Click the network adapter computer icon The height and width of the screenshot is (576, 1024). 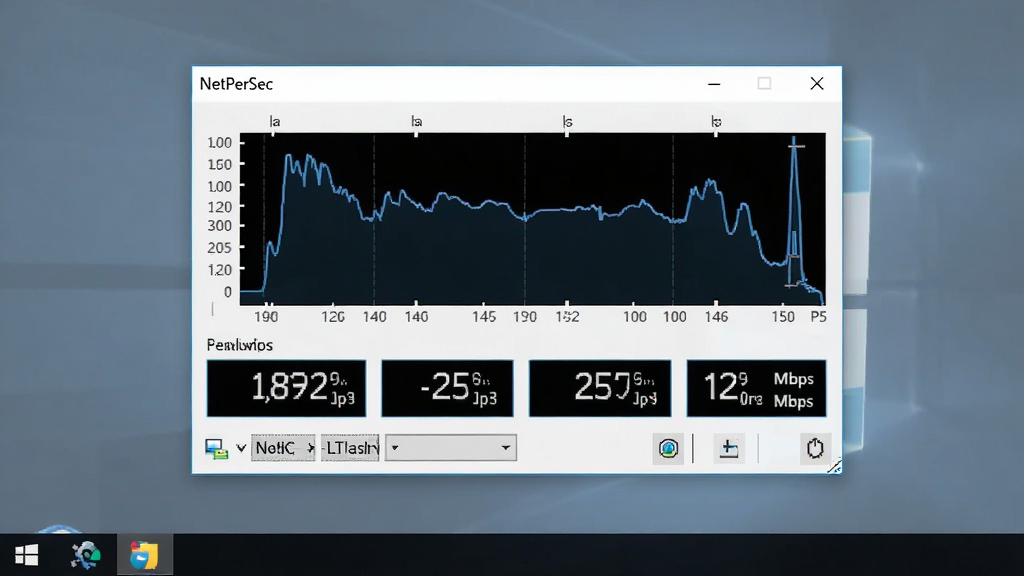[216, 449]
